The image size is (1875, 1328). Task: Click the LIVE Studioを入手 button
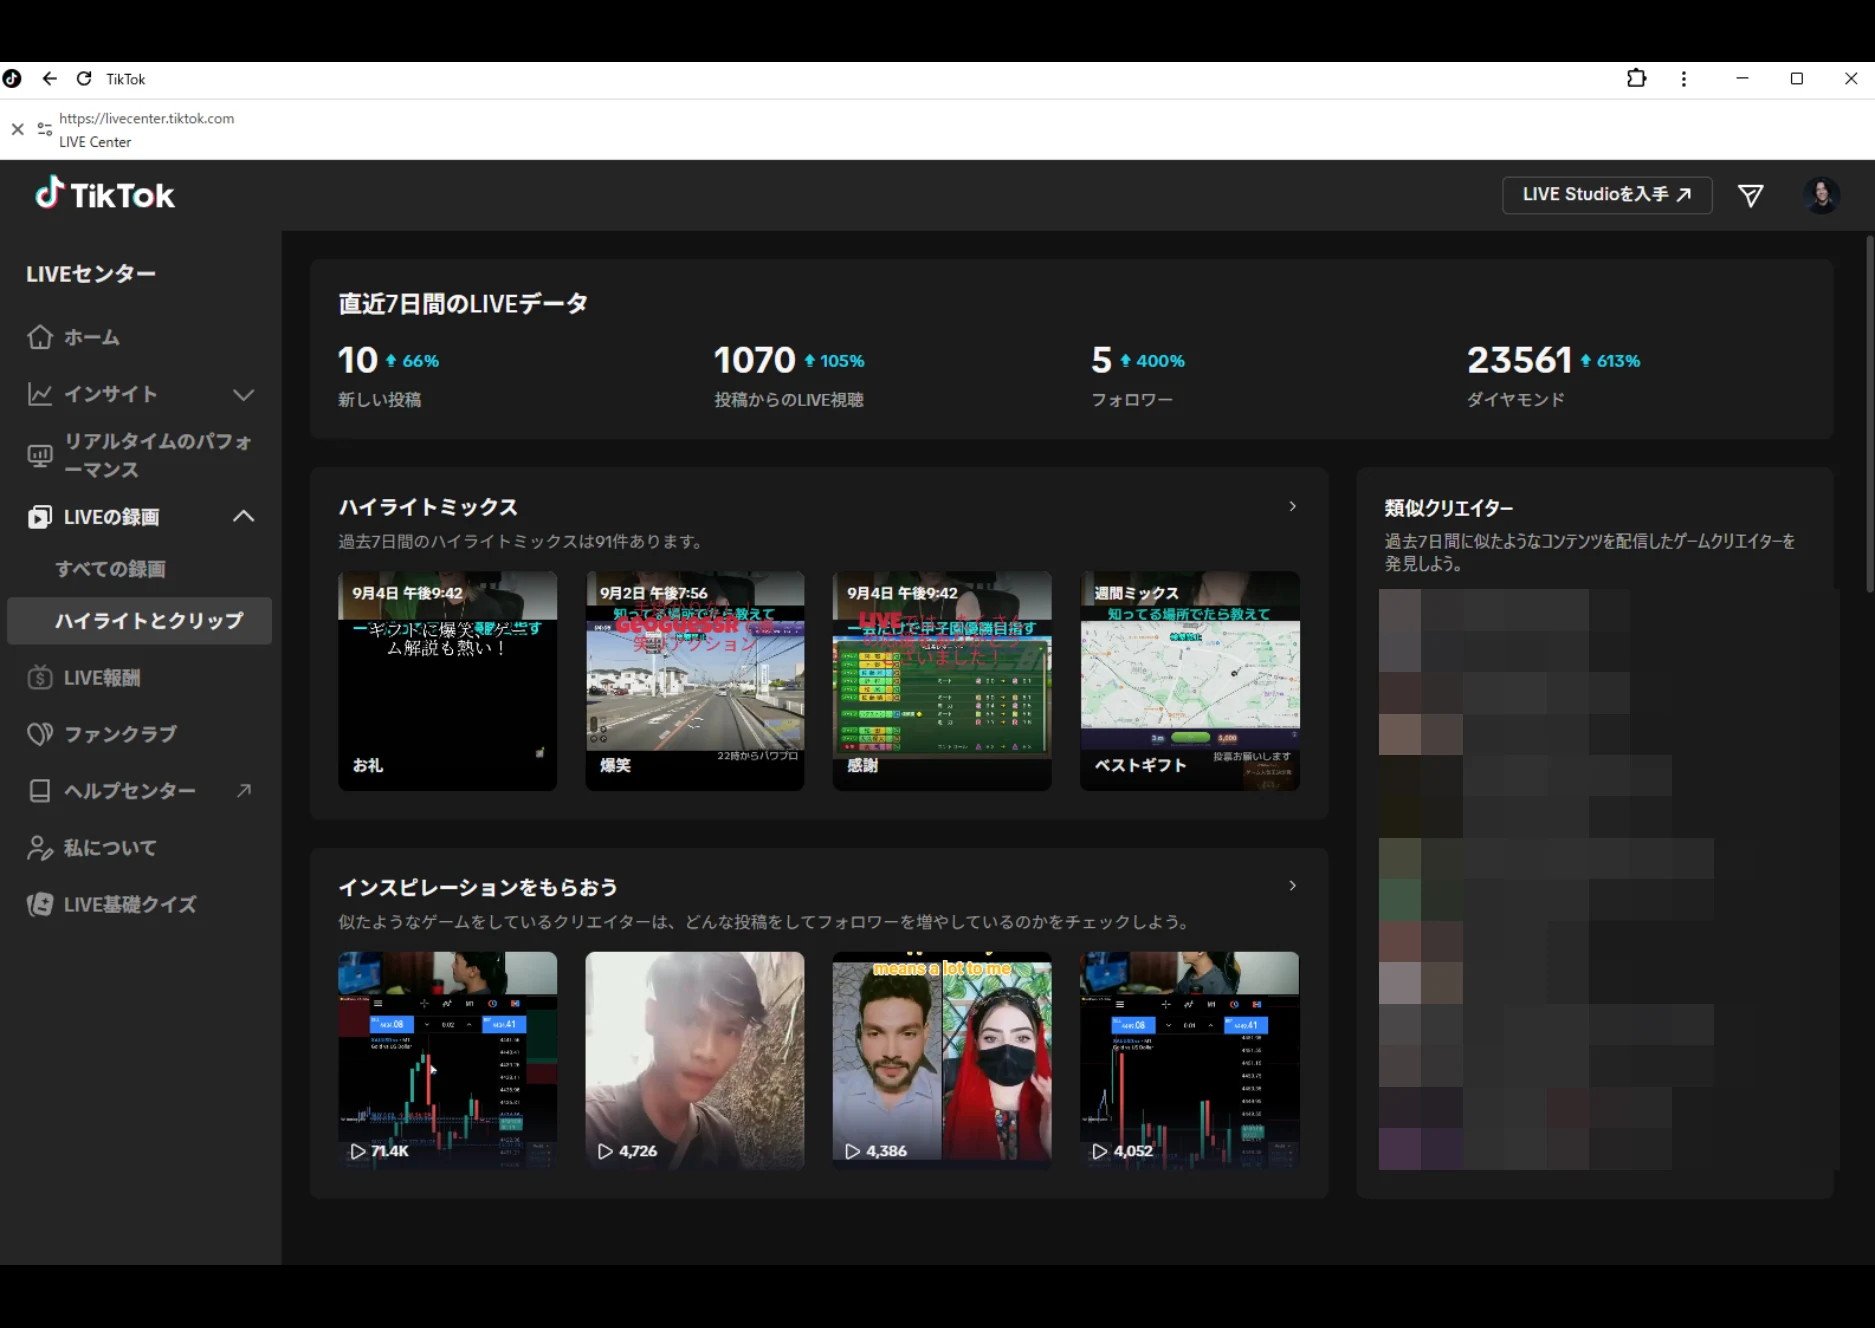(1606, 195)
